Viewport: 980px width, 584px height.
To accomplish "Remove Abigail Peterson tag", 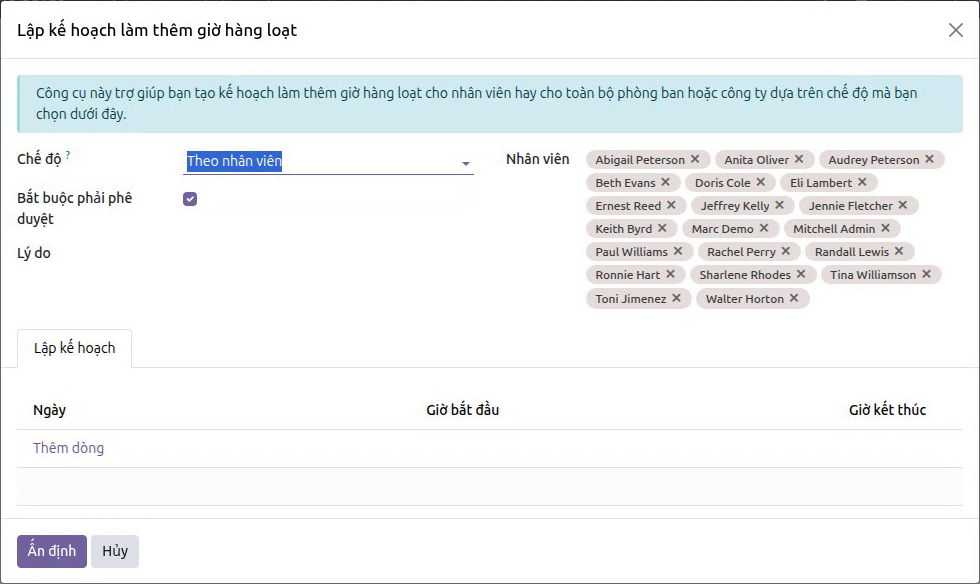I will pos(695,159).
